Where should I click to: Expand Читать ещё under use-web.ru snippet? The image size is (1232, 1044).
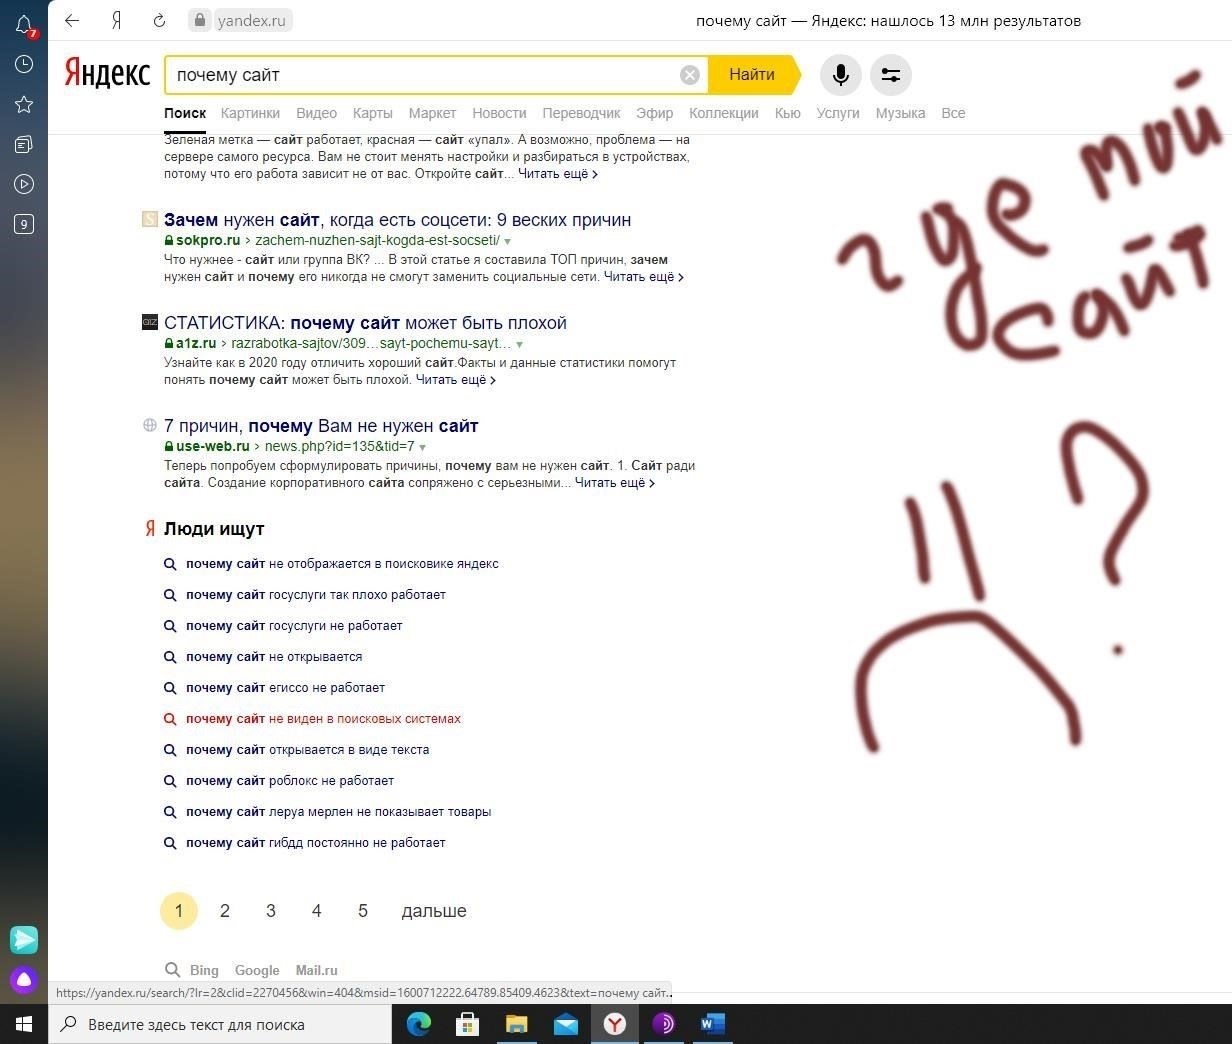coord(615,483)
